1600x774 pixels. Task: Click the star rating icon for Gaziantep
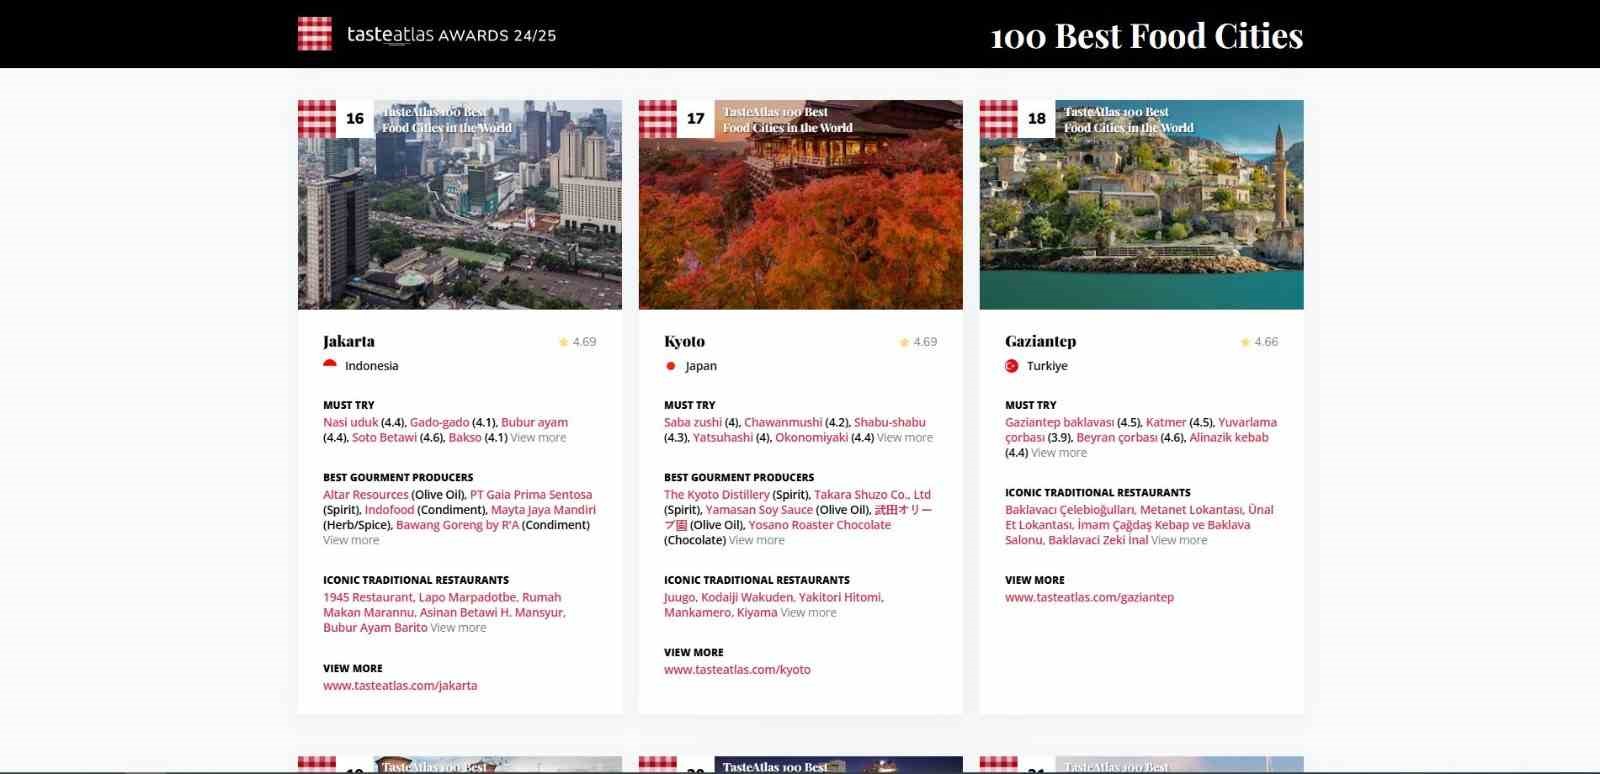coord(1245,342)
